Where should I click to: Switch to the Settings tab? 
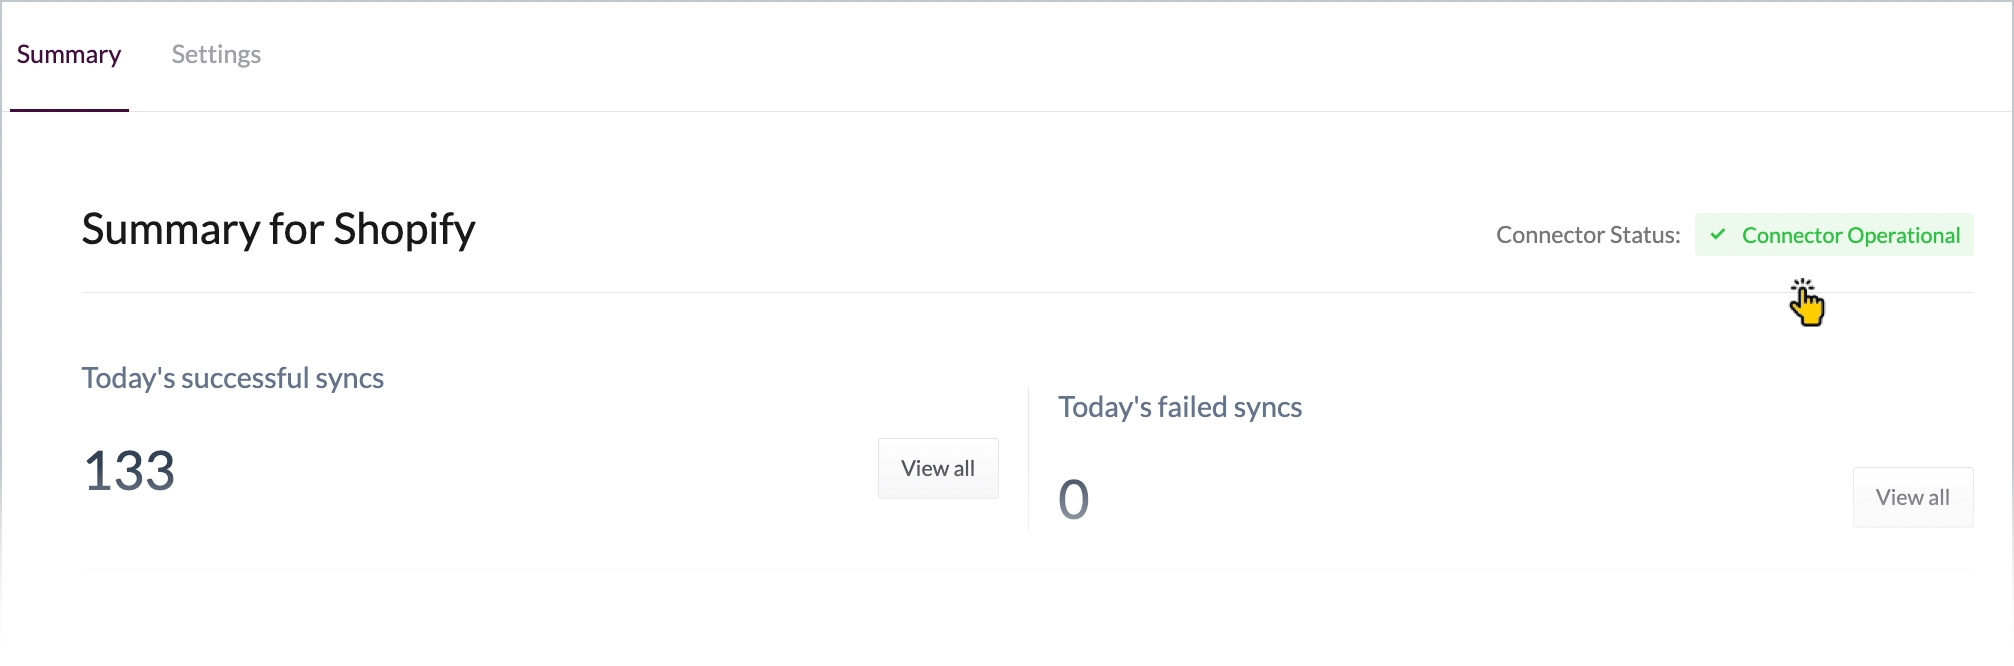pos(216,55)
